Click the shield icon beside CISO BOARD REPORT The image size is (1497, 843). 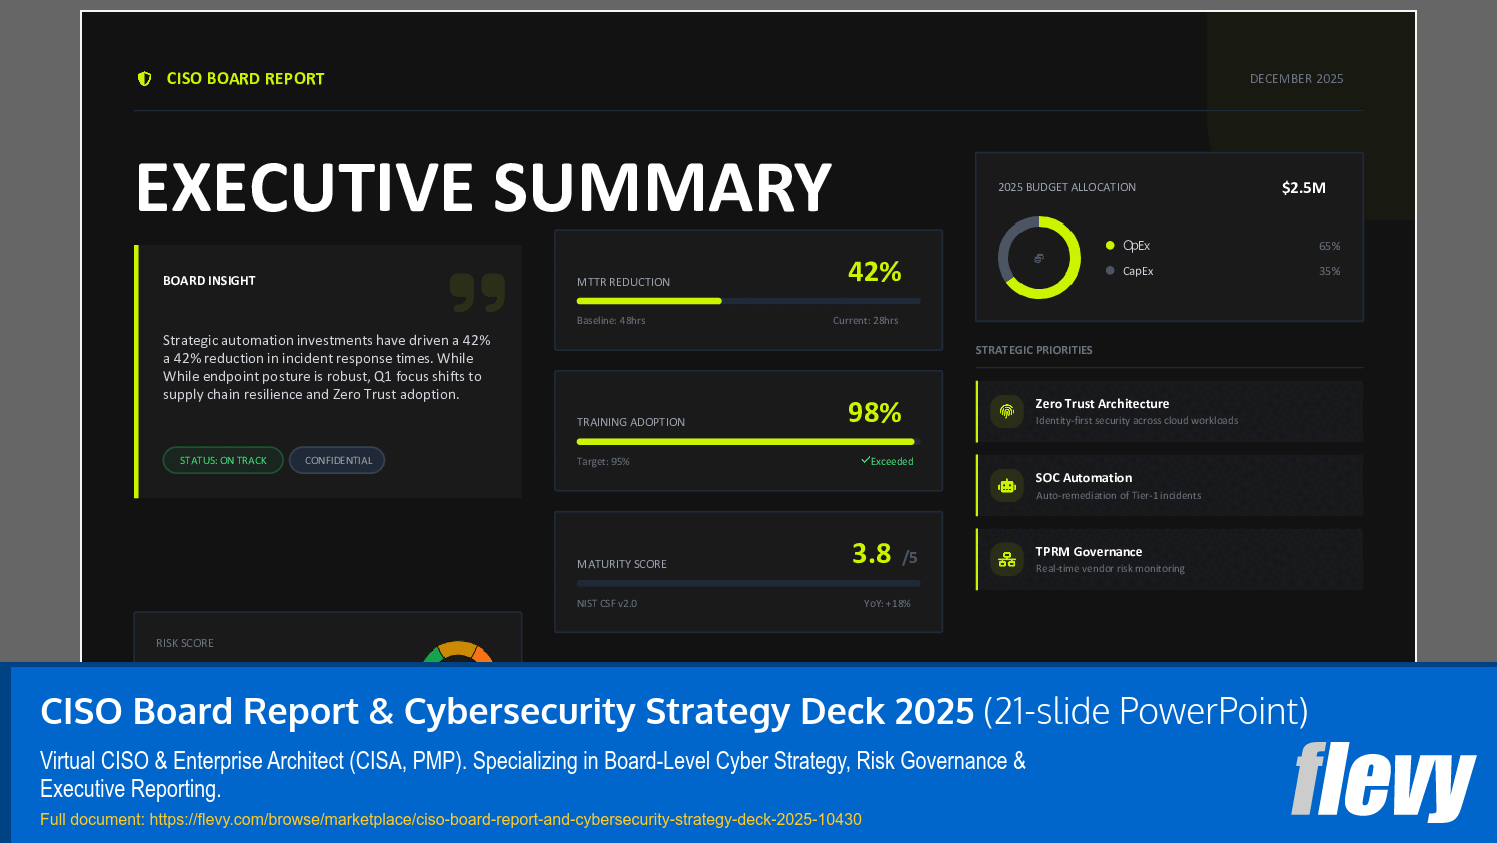pyautogui.click(x=143, y=78)
